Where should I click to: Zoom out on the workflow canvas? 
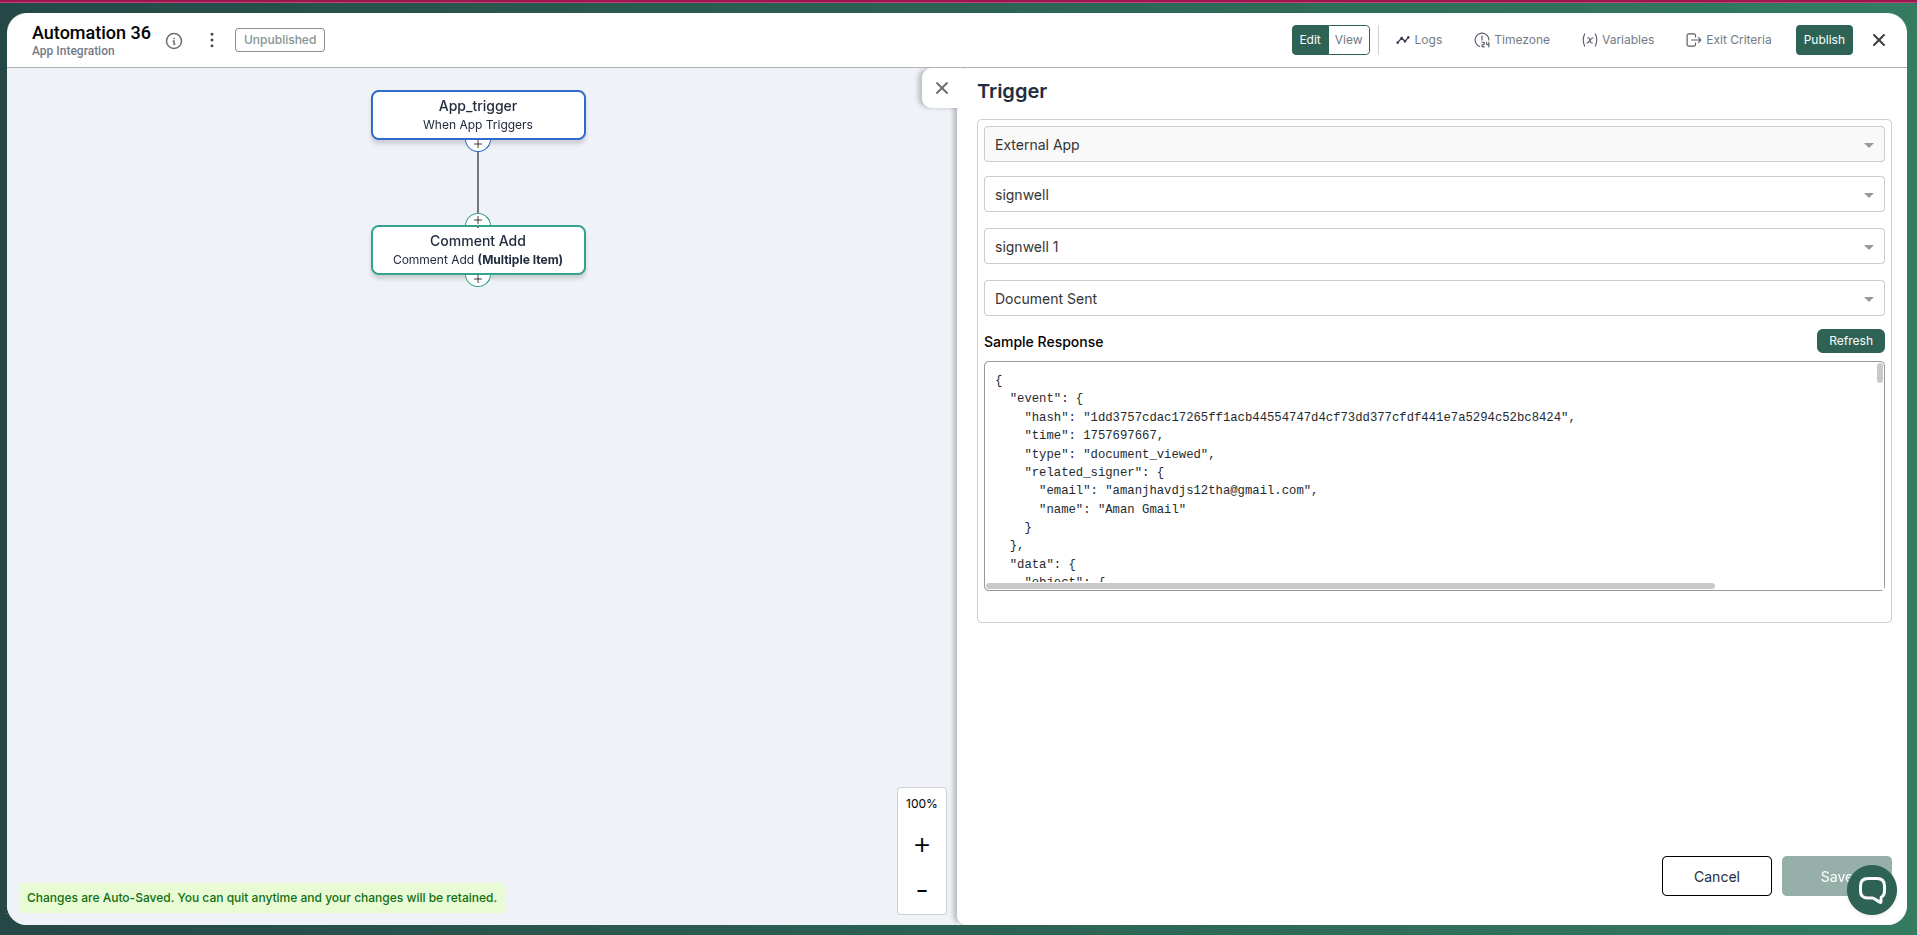(x=921, y=890)
